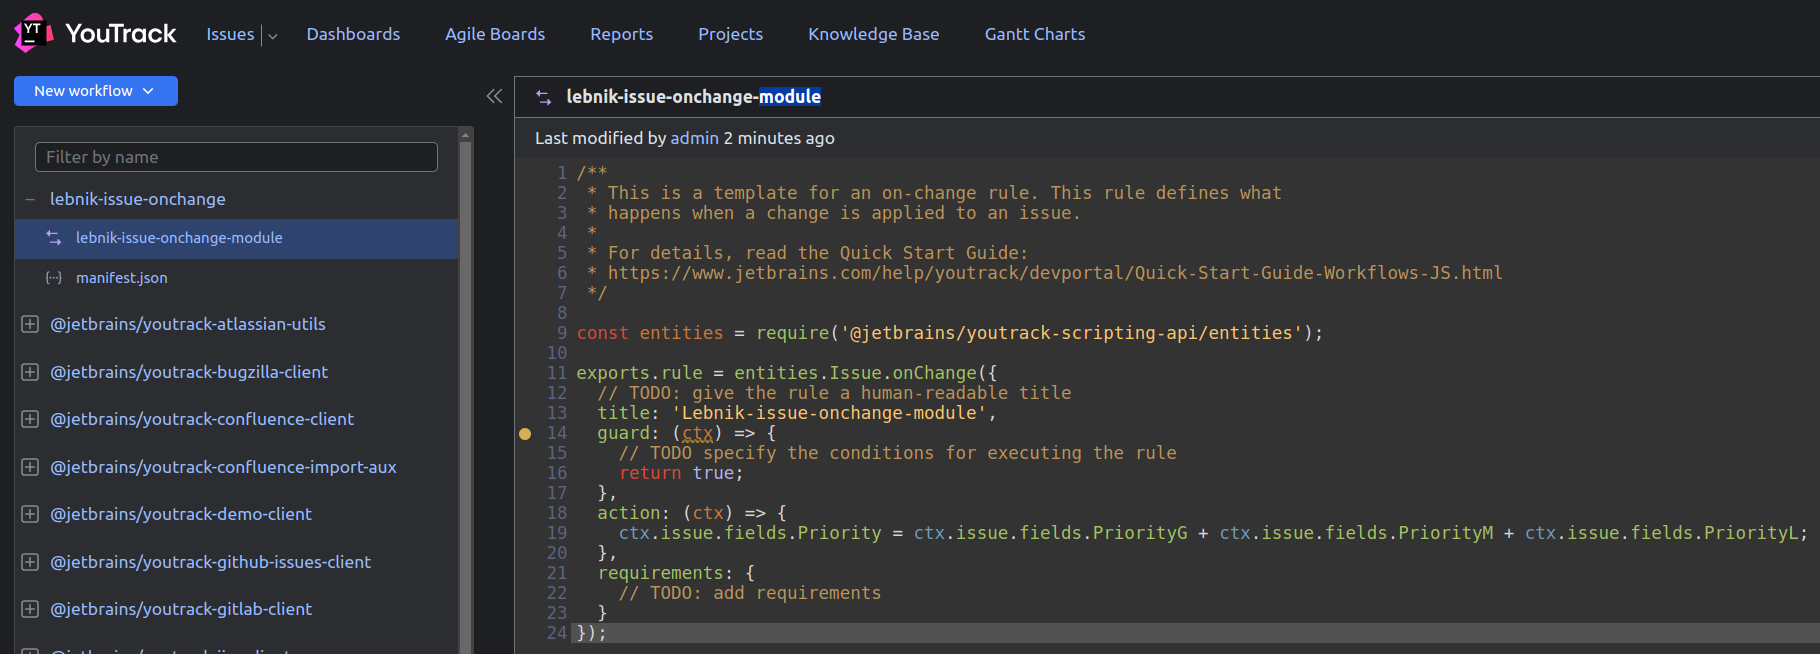The height and width of the screenshot is (654, 1820).
Task: Click the YouTrack logo icon
Action: click(x=33, y=33)
